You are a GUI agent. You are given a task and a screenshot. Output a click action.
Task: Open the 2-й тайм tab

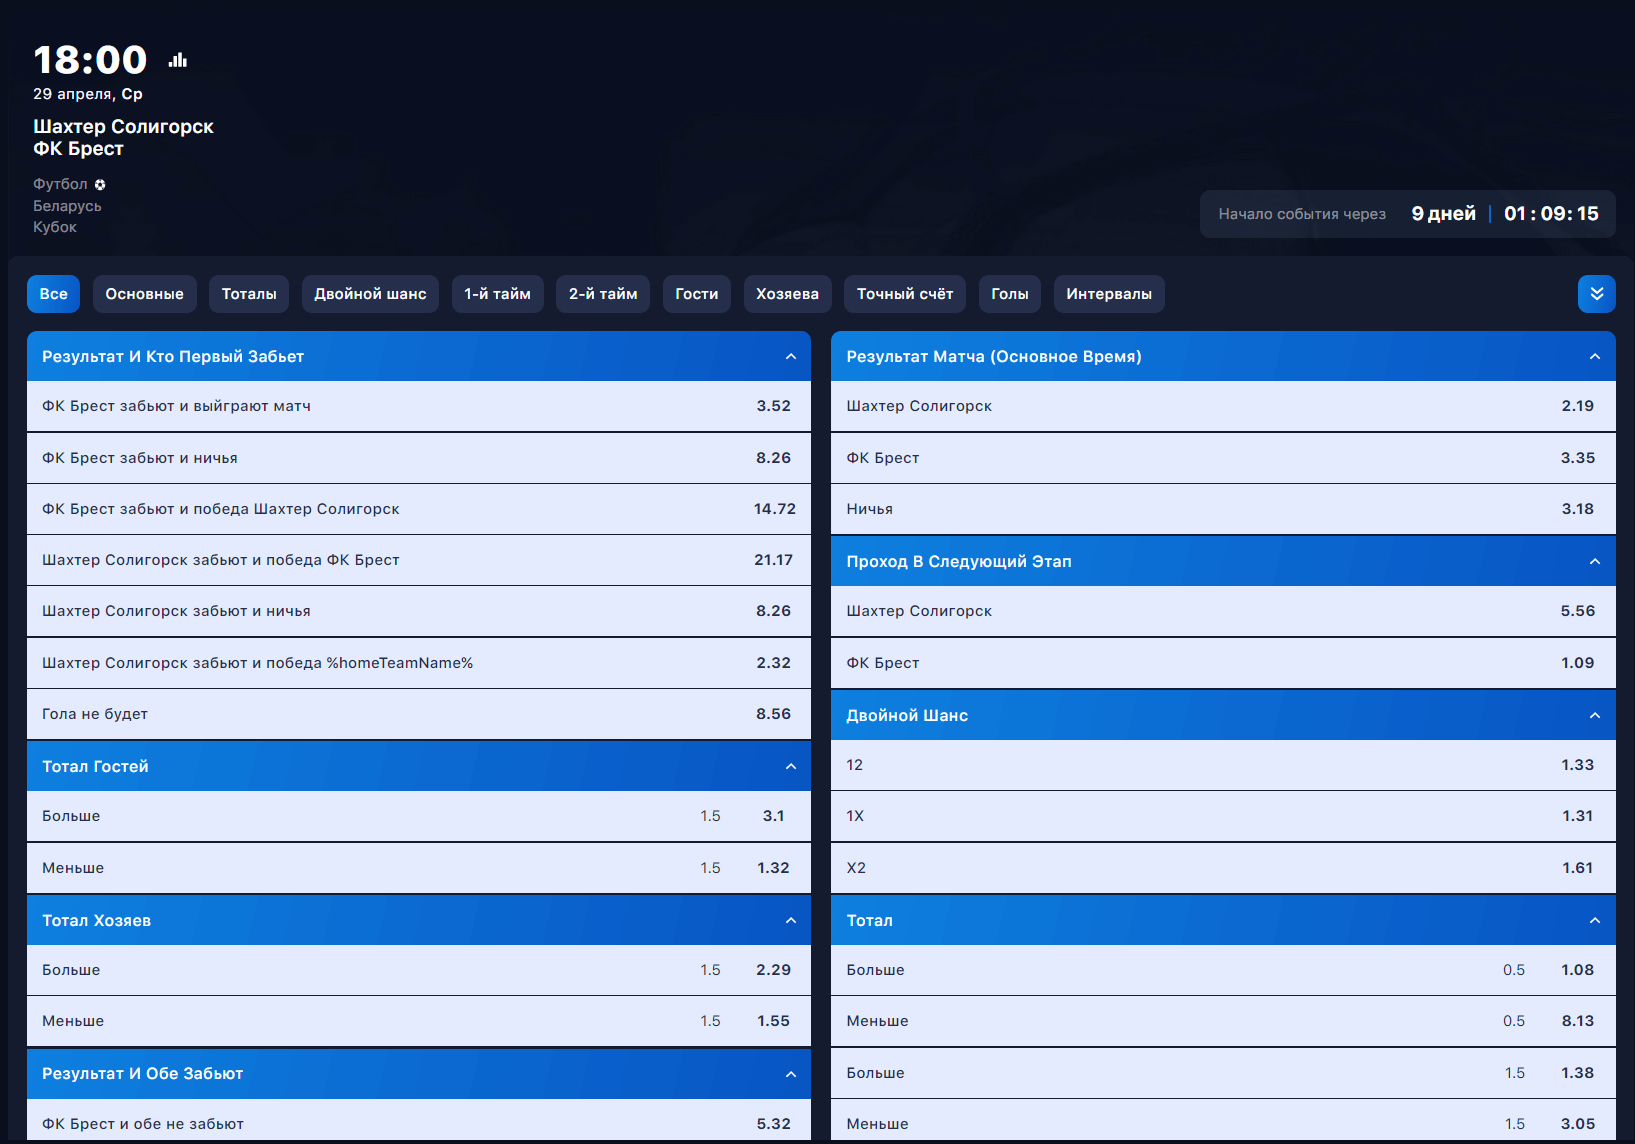pos(603,294)
